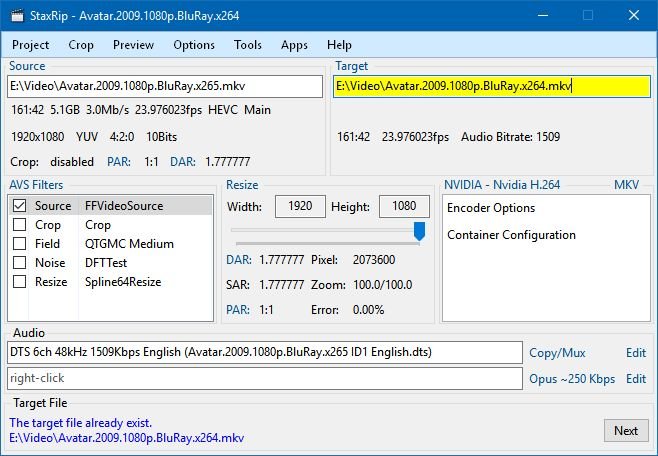Click the StaxRip clapperboard app icon

[x=17, y=16]
